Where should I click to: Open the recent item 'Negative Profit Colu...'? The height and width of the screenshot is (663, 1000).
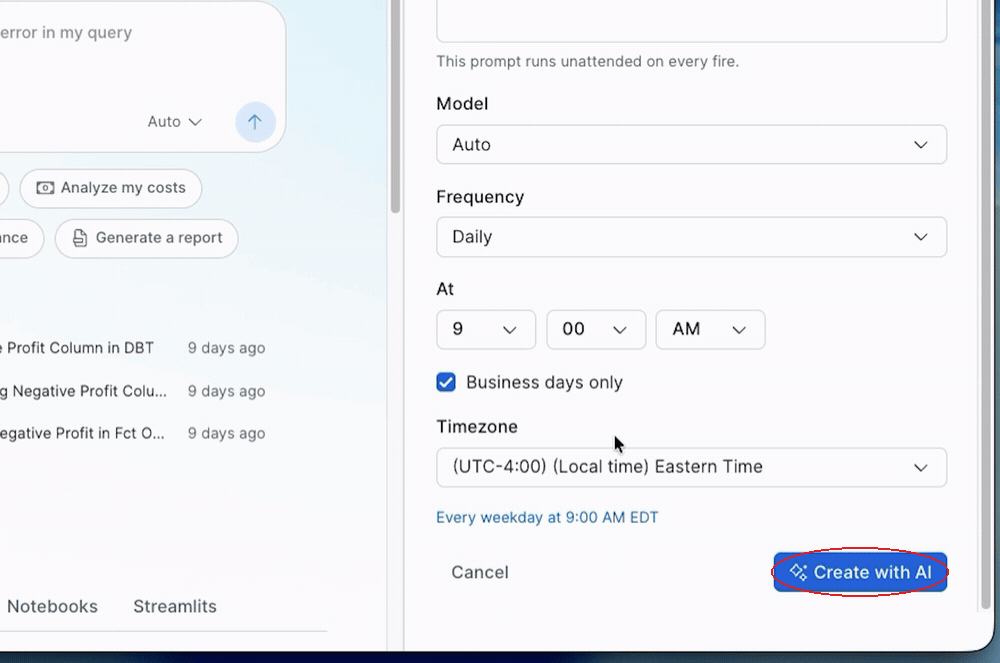[x=133, y=391]
